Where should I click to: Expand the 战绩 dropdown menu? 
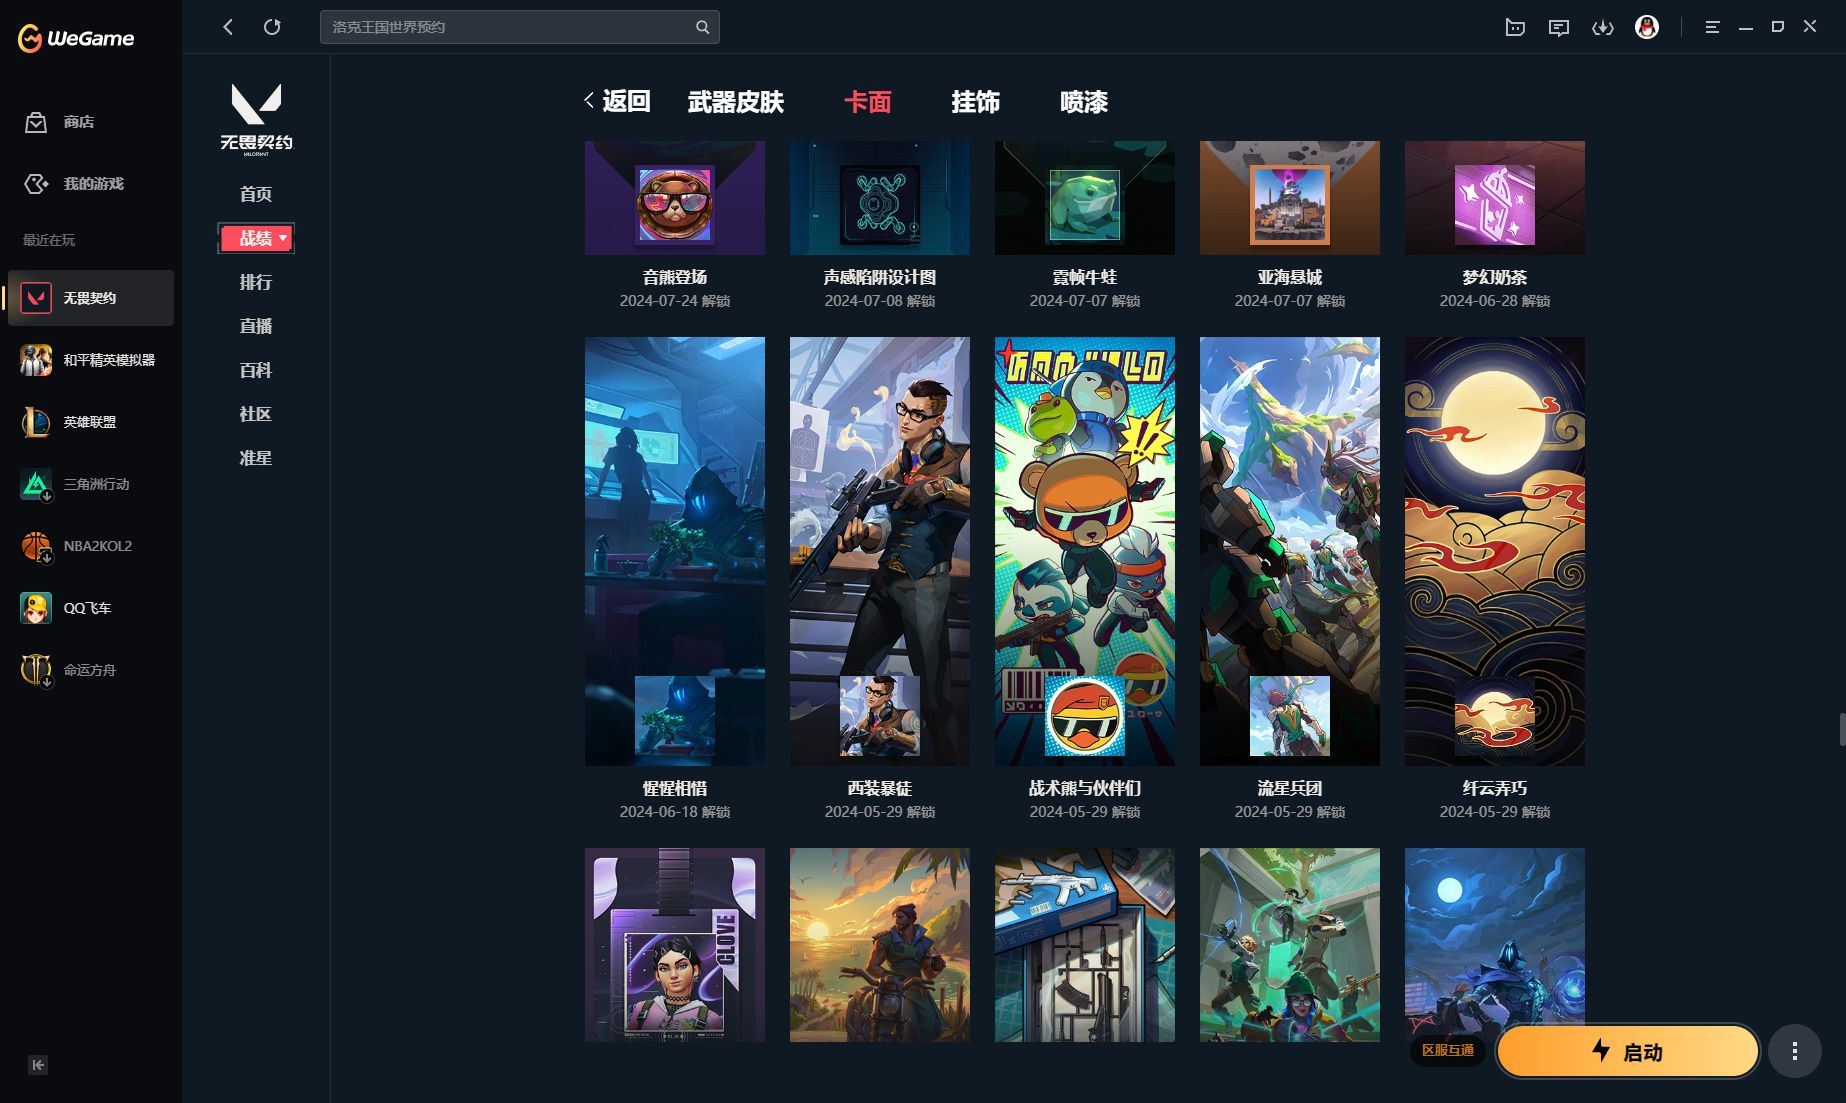tap(283, 238)
